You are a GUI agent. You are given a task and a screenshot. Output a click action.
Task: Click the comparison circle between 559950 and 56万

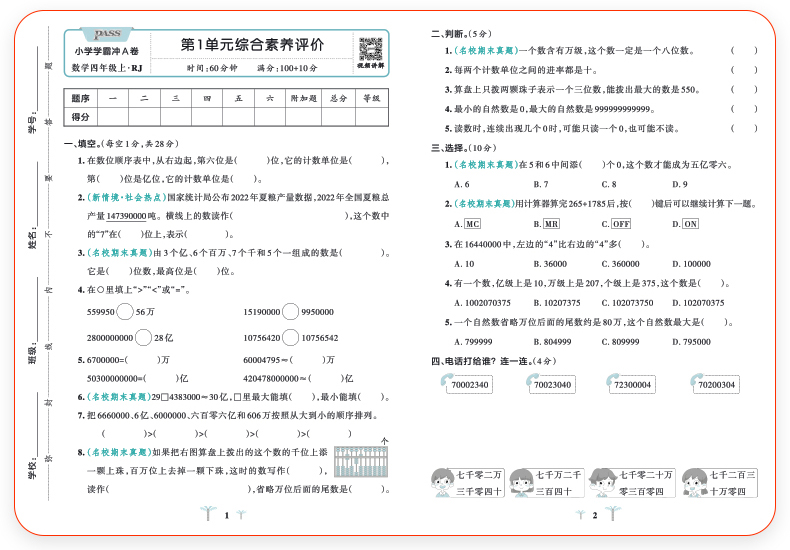[125, 312]
